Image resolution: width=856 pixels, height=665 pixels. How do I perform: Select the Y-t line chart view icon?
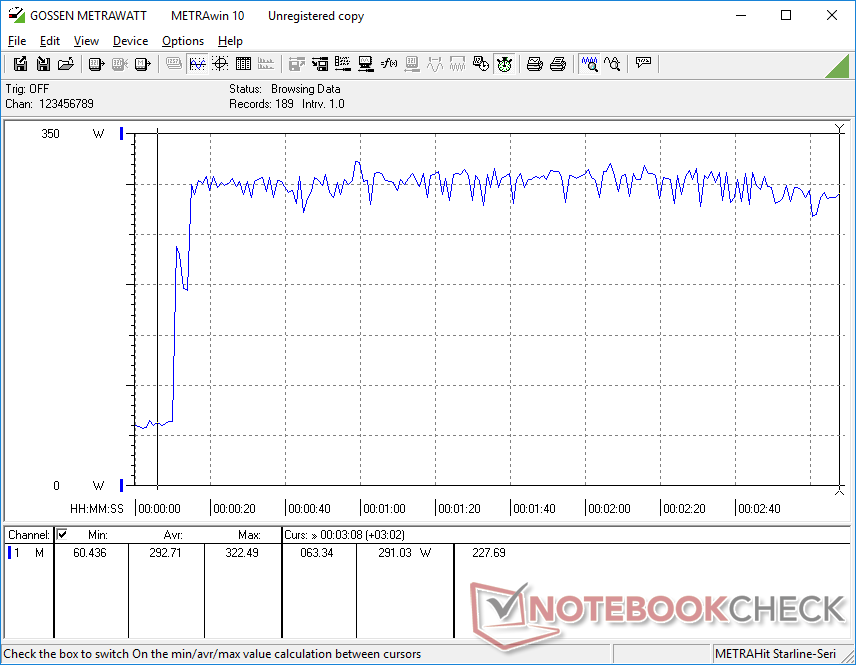click(x=197, y=64)
